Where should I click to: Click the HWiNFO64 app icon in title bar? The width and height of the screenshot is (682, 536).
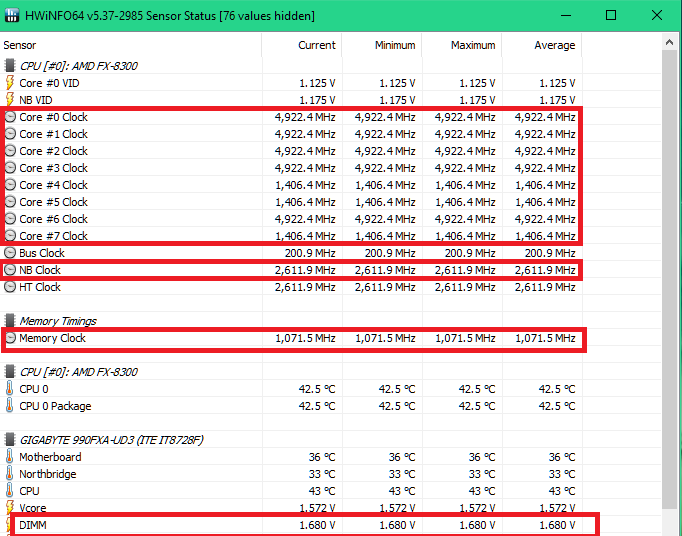point(11,16)
